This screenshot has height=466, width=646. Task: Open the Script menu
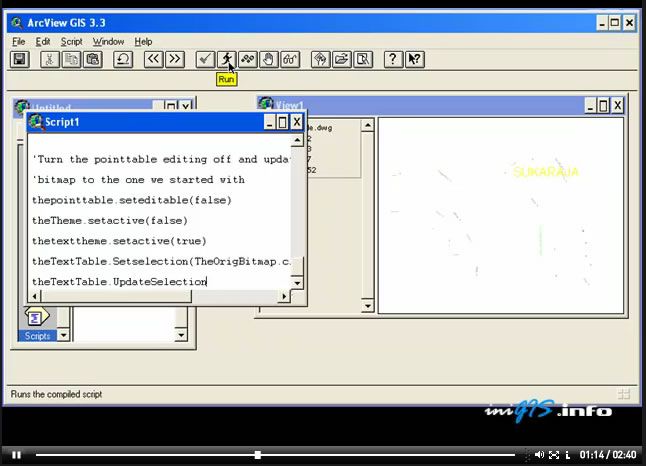point(72,42)
